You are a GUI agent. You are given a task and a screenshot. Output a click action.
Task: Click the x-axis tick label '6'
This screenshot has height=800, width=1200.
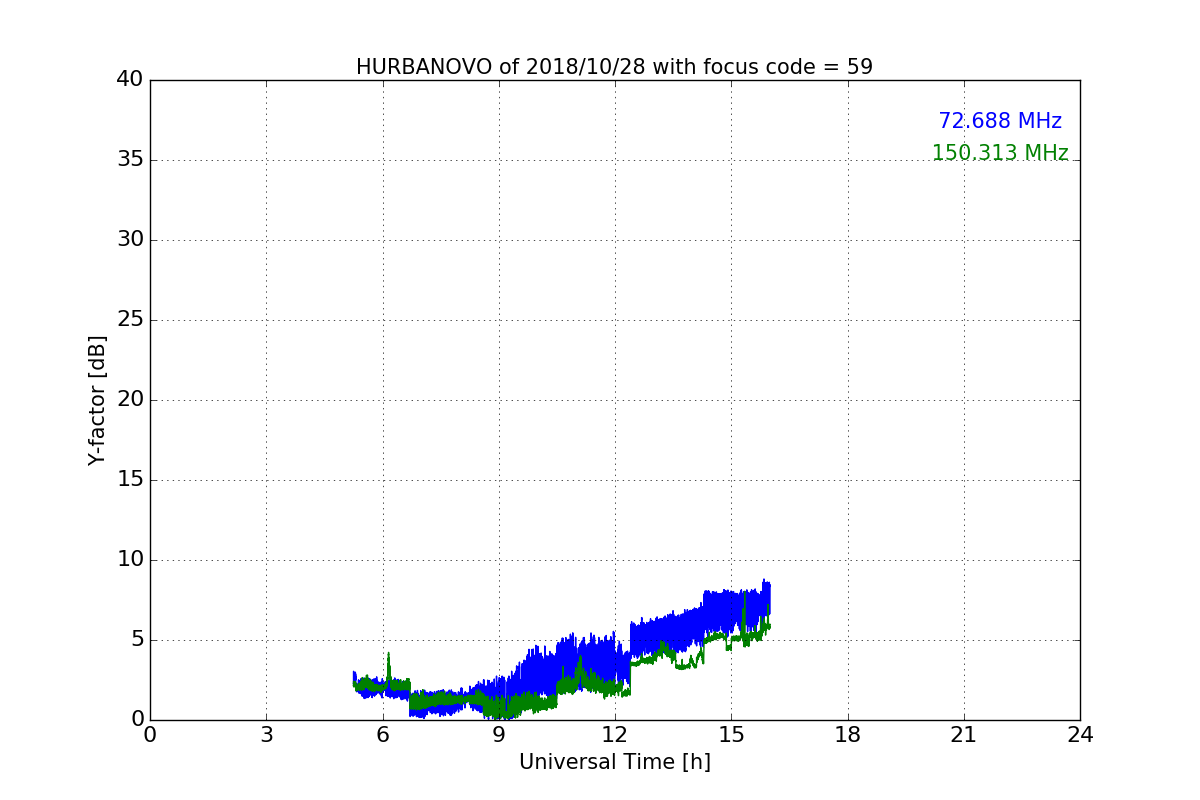383,735
